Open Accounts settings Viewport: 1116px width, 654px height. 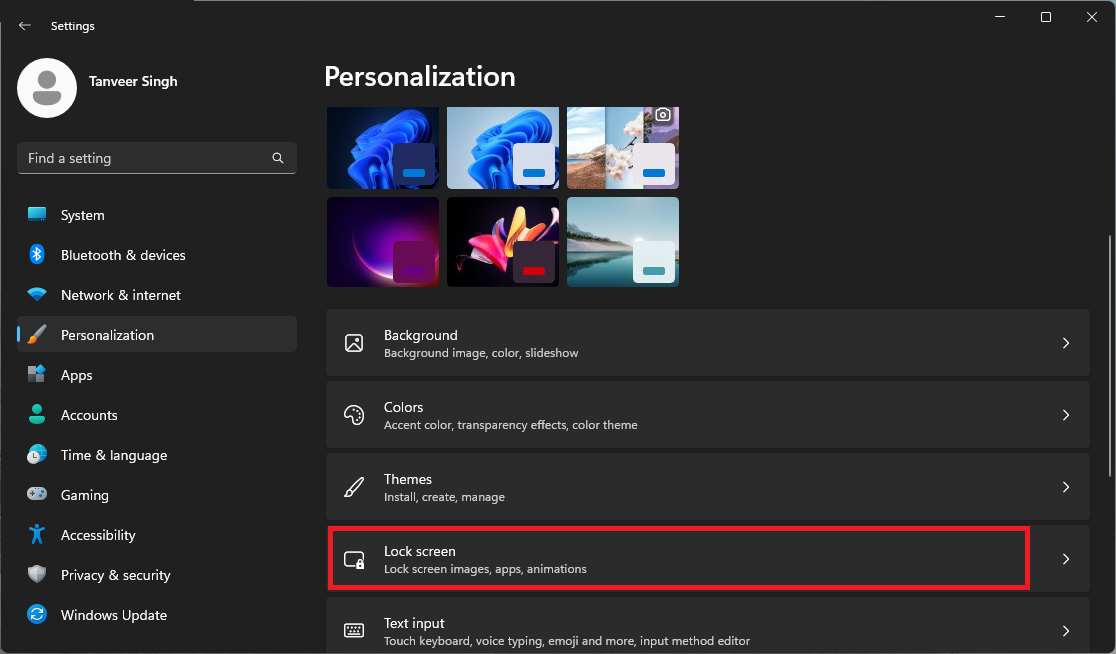(x=89, y=415)
